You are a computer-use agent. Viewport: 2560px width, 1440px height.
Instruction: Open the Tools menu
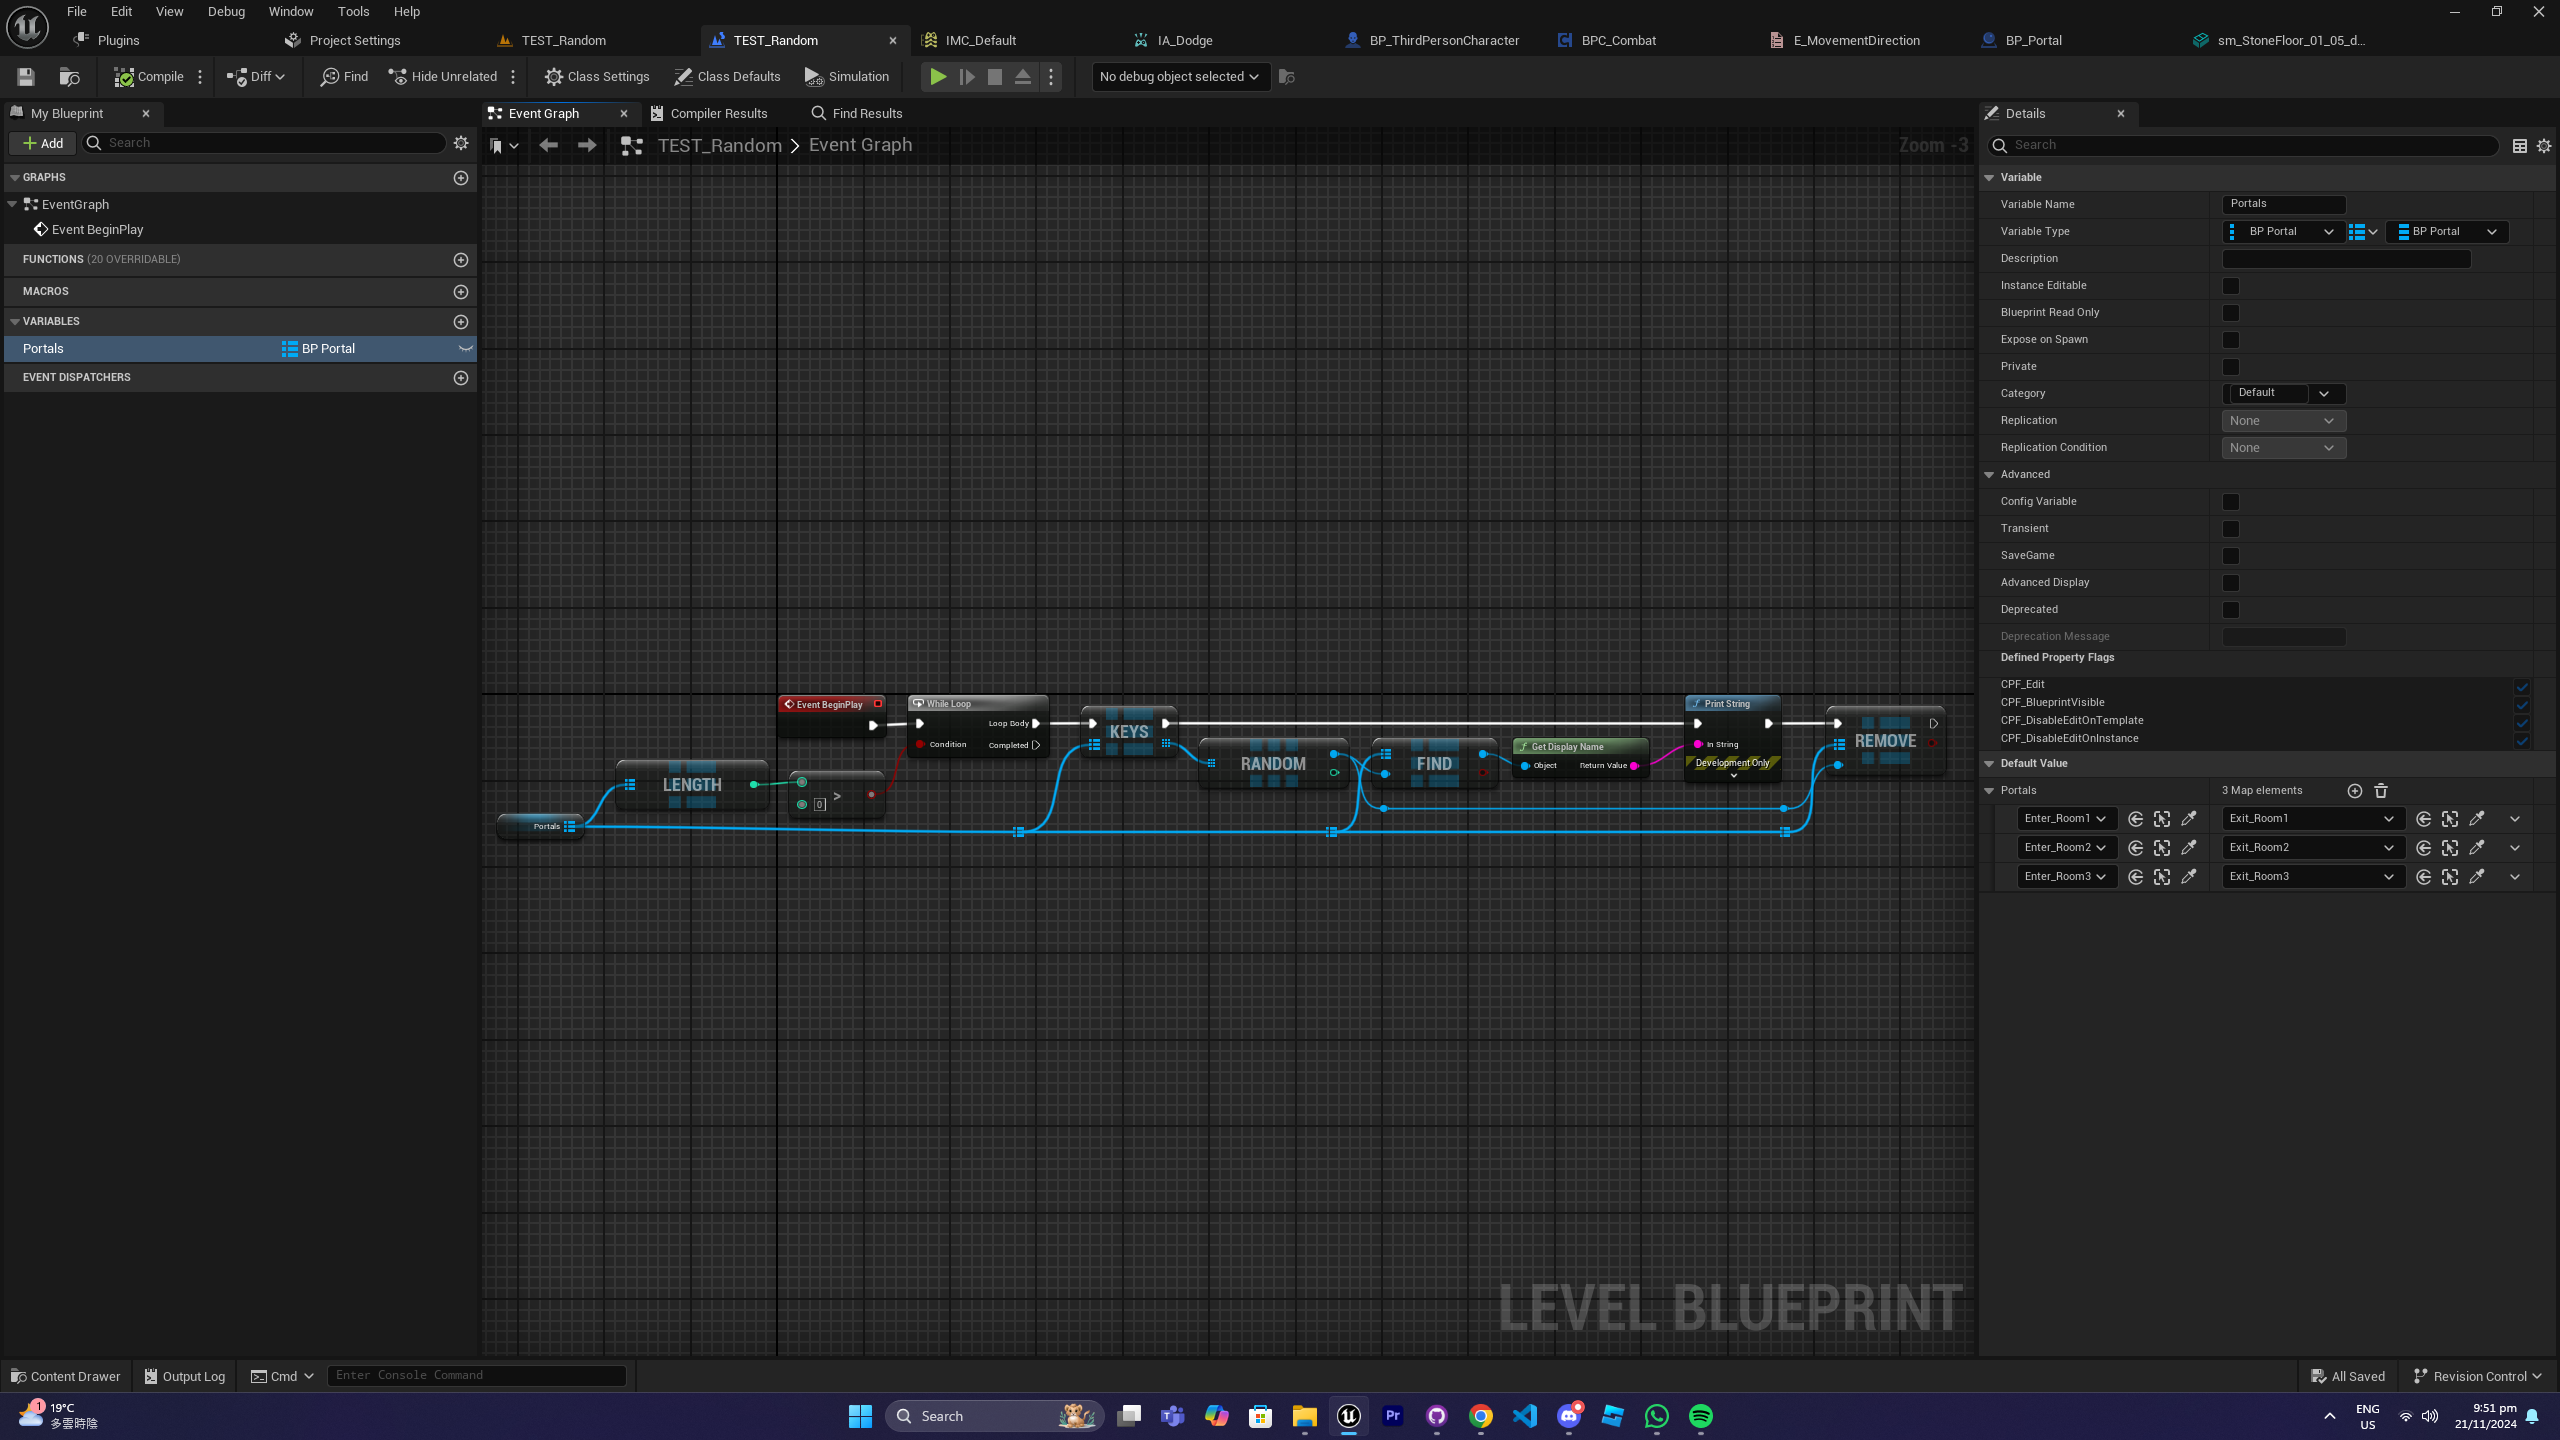[x=353, y=12]
